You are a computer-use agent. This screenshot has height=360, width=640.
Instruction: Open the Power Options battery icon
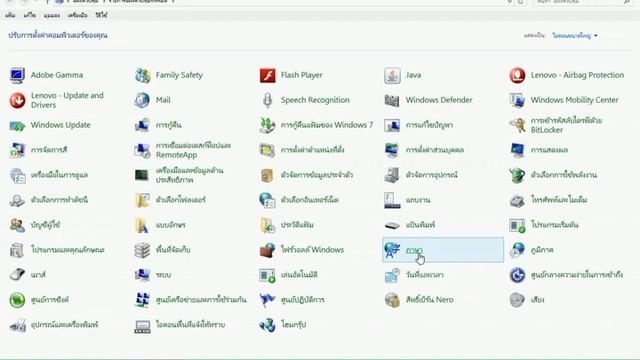pos(517,176)
